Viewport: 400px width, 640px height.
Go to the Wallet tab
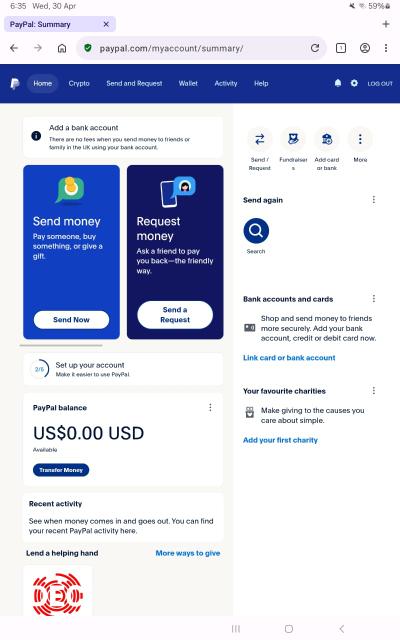pos(188,83)
